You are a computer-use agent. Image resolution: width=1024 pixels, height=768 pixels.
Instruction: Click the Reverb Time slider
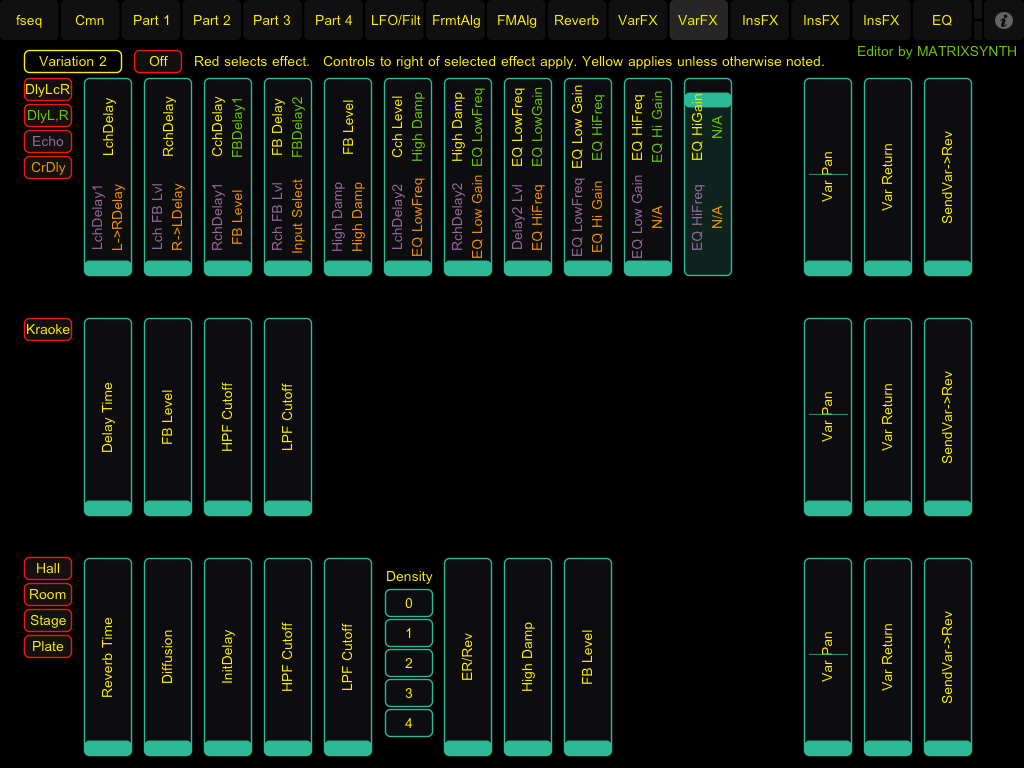tap(108, 657)
